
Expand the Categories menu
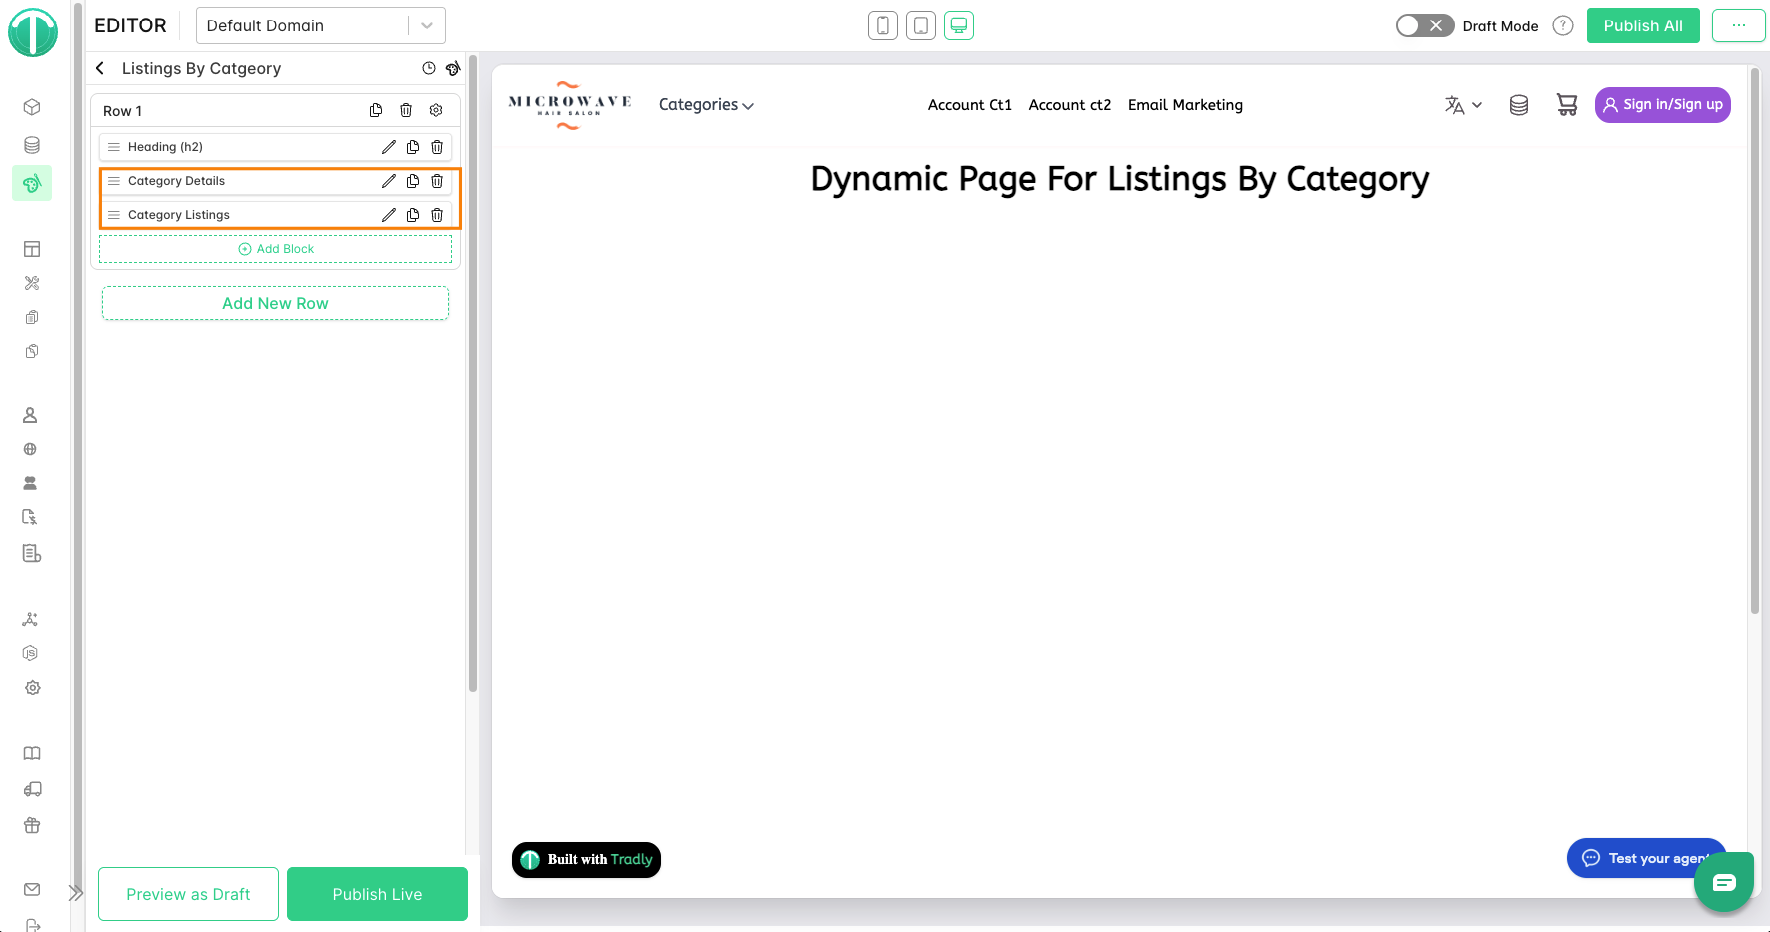click(706, 105)
